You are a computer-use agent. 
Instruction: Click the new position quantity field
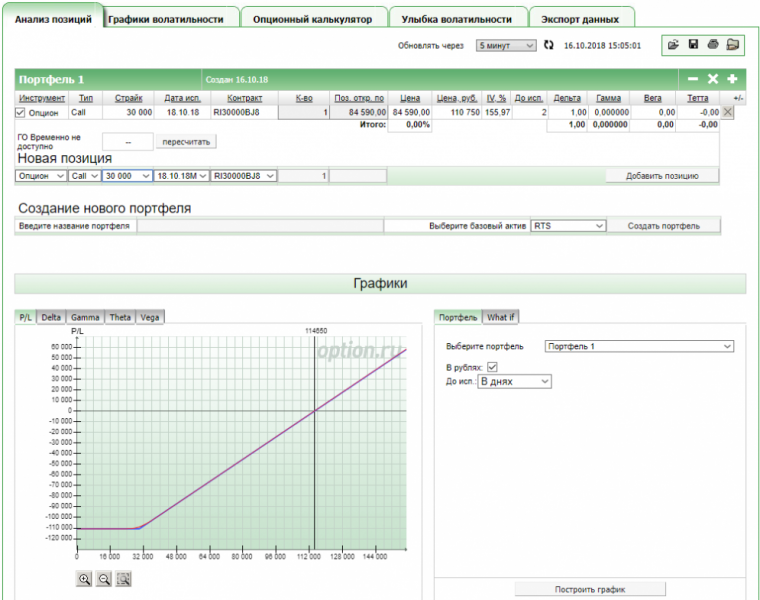click(x=303, y=176)
